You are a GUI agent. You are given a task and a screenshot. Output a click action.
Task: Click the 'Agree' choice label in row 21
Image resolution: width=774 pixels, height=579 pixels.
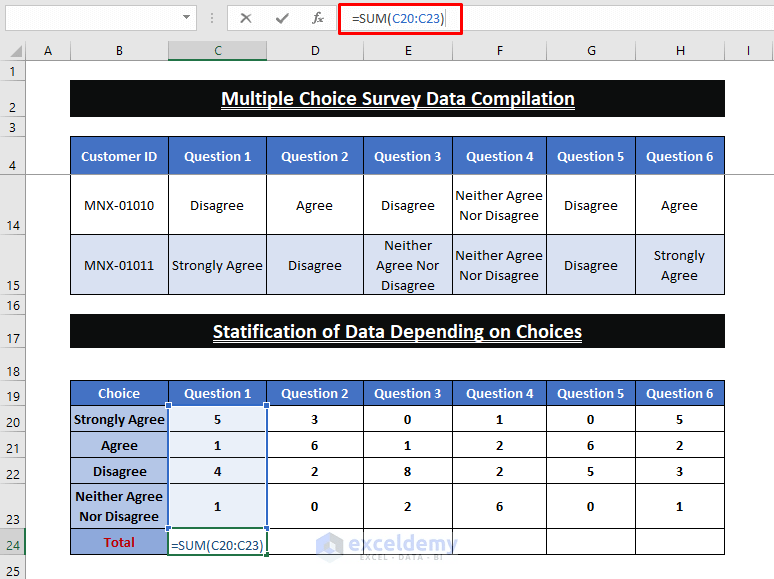119,445
